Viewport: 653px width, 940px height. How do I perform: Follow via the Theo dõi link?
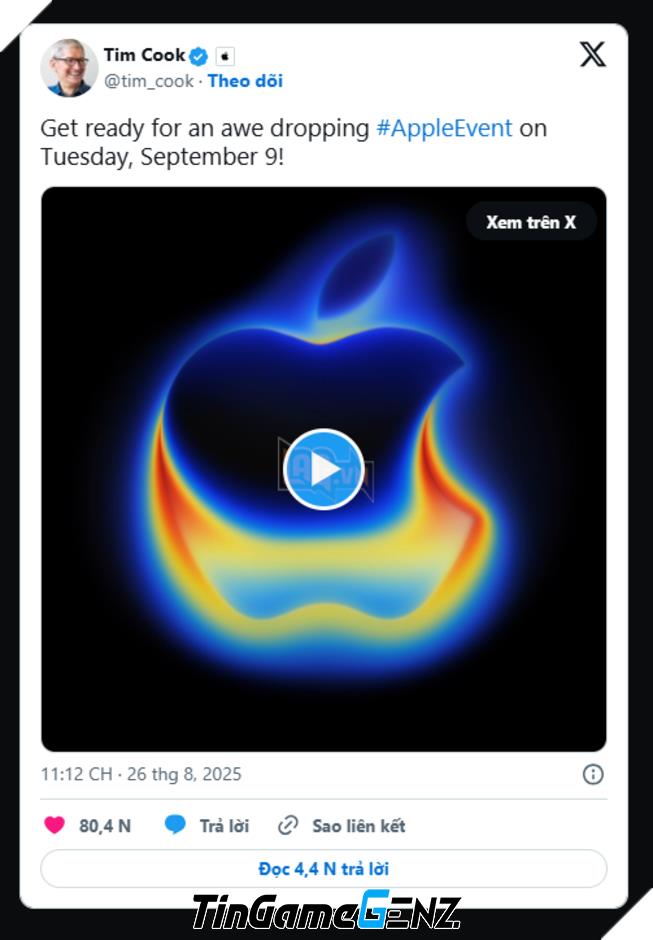(x=245, y=81)
